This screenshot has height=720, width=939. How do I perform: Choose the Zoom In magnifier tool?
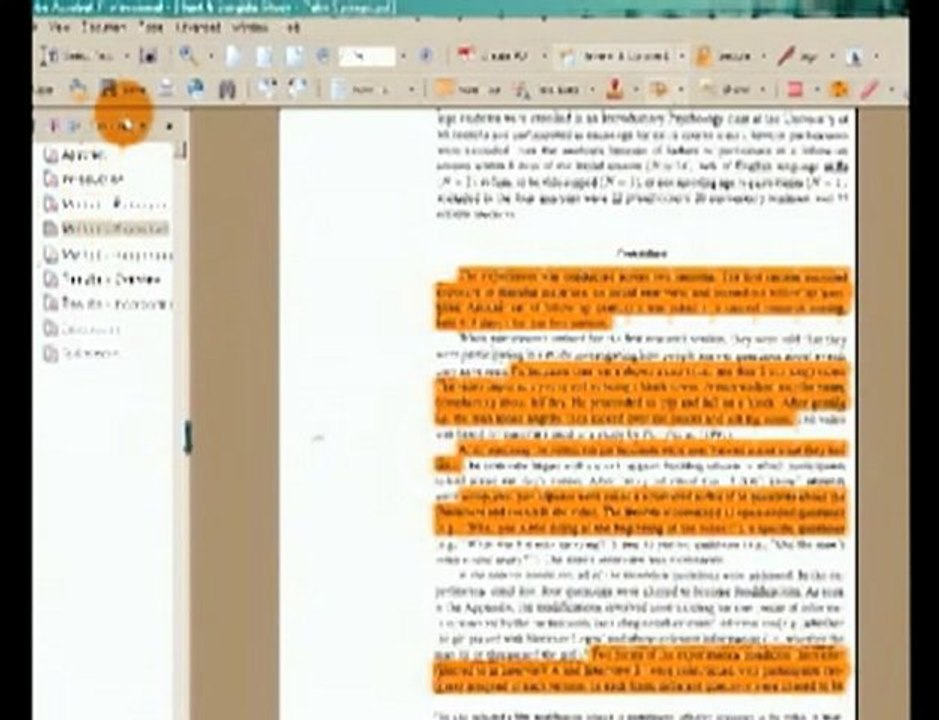189,56
